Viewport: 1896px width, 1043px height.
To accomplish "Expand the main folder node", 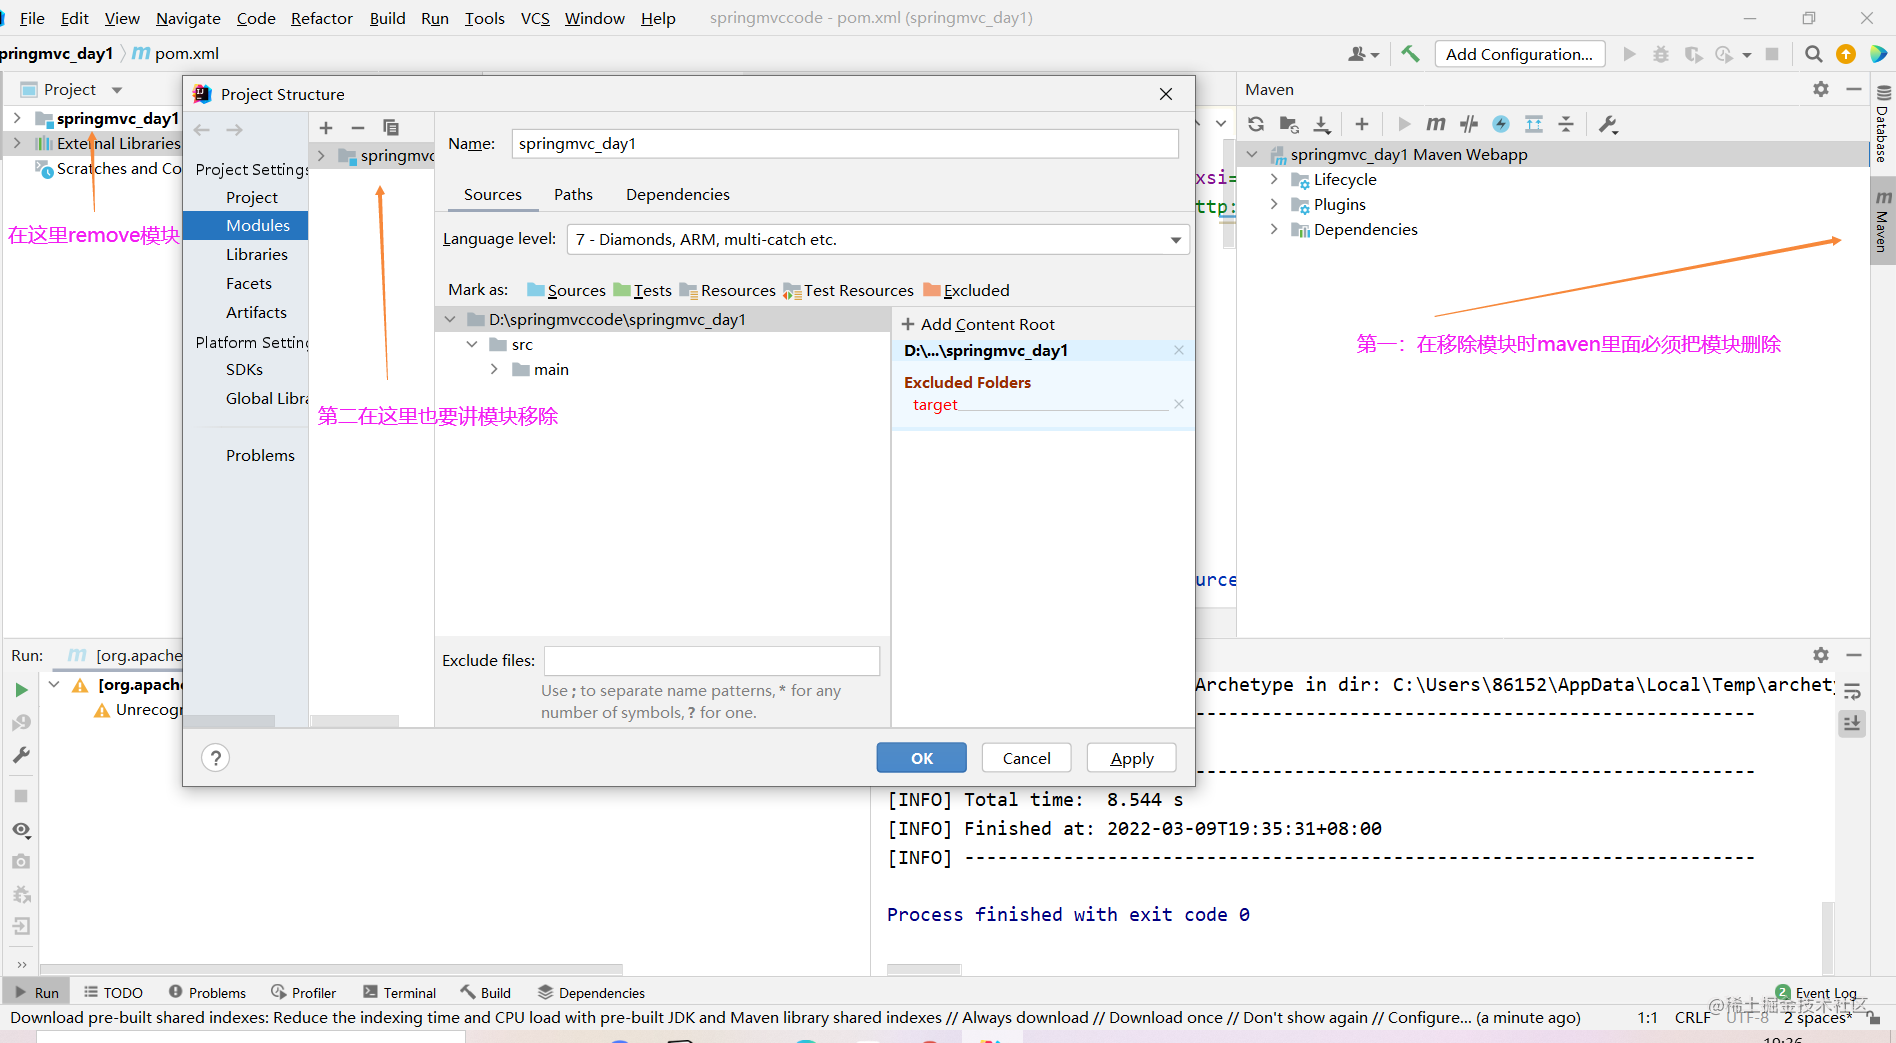I will [x=494, y=369].
